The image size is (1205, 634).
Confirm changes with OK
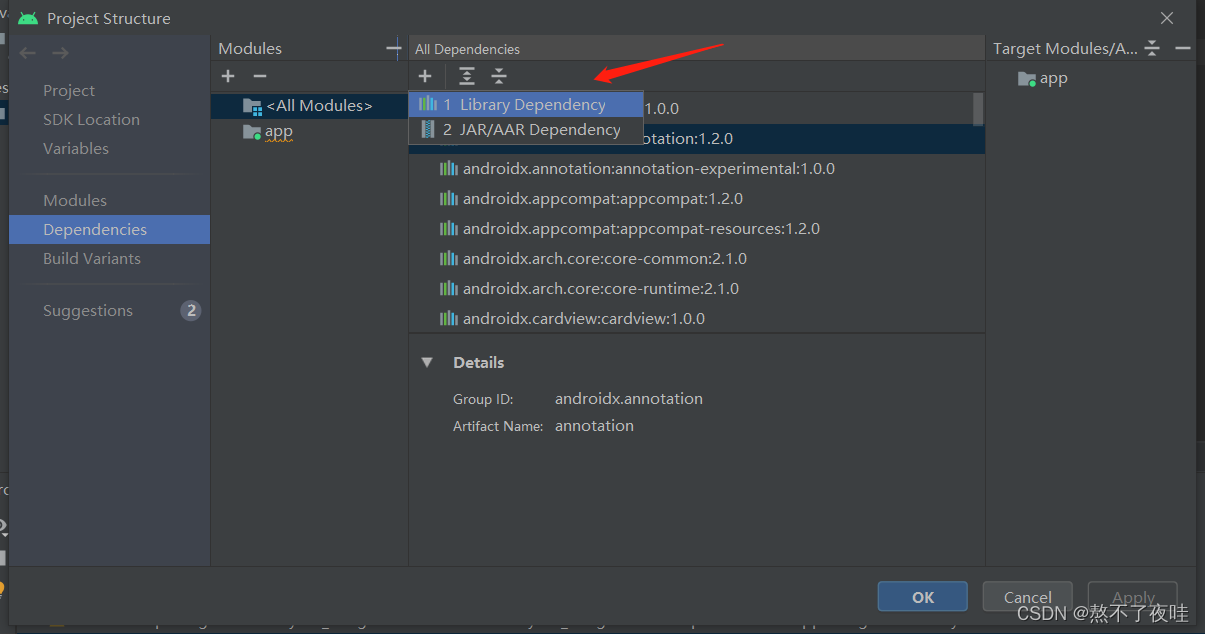click(x=921, y=596)
